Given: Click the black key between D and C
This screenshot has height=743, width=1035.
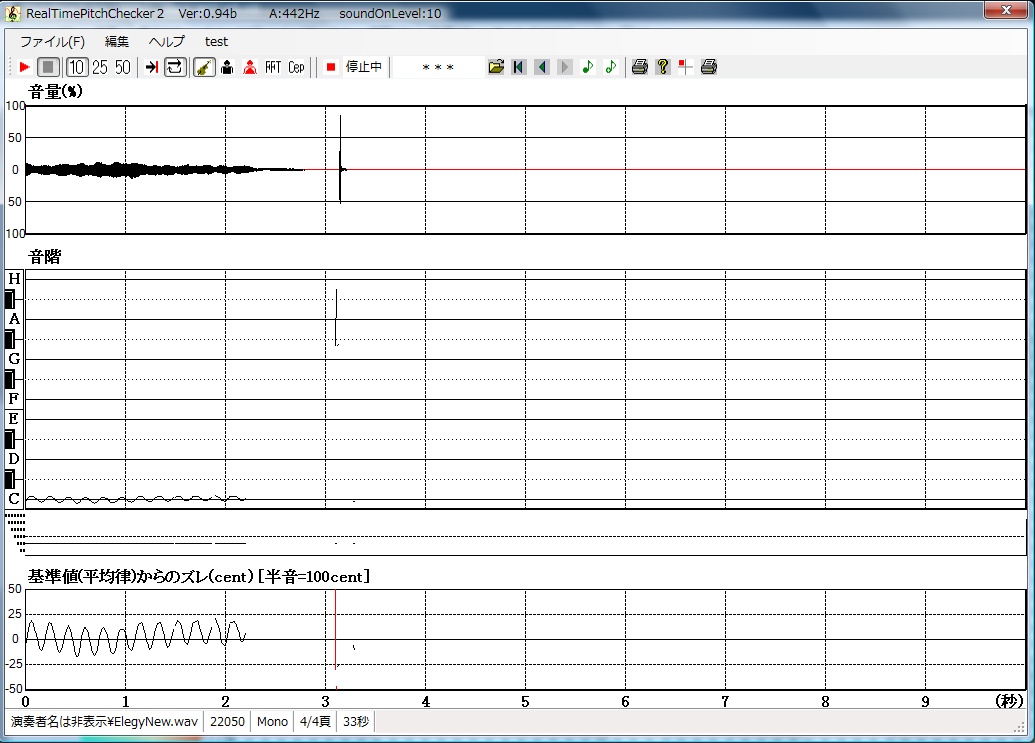Looking at the screenshot, I should (x=10, y=479).
